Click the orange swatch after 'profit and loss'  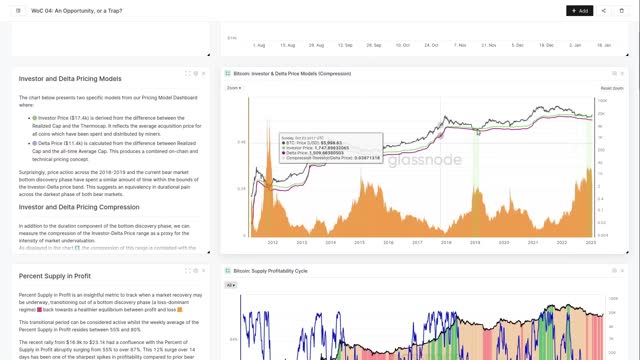coord(180,310)
